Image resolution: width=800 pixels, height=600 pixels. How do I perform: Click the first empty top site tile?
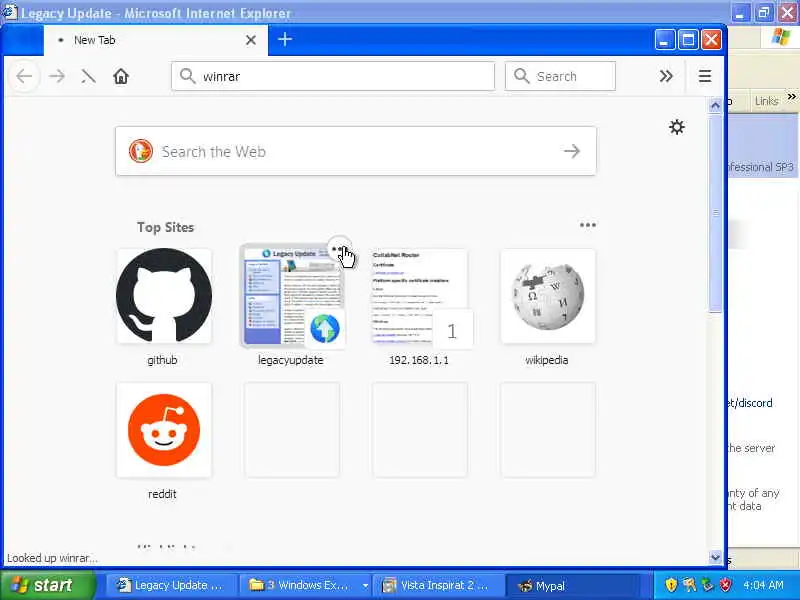pyautogui.click(x=292, y=430)
